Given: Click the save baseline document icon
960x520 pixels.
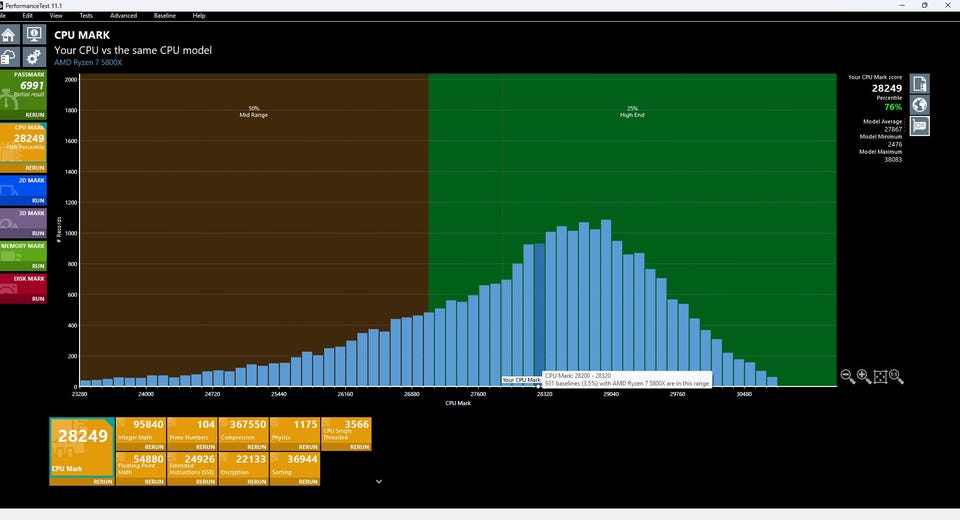Looking at the screenshot, I should pyautogui.click(x=919, y=84).
